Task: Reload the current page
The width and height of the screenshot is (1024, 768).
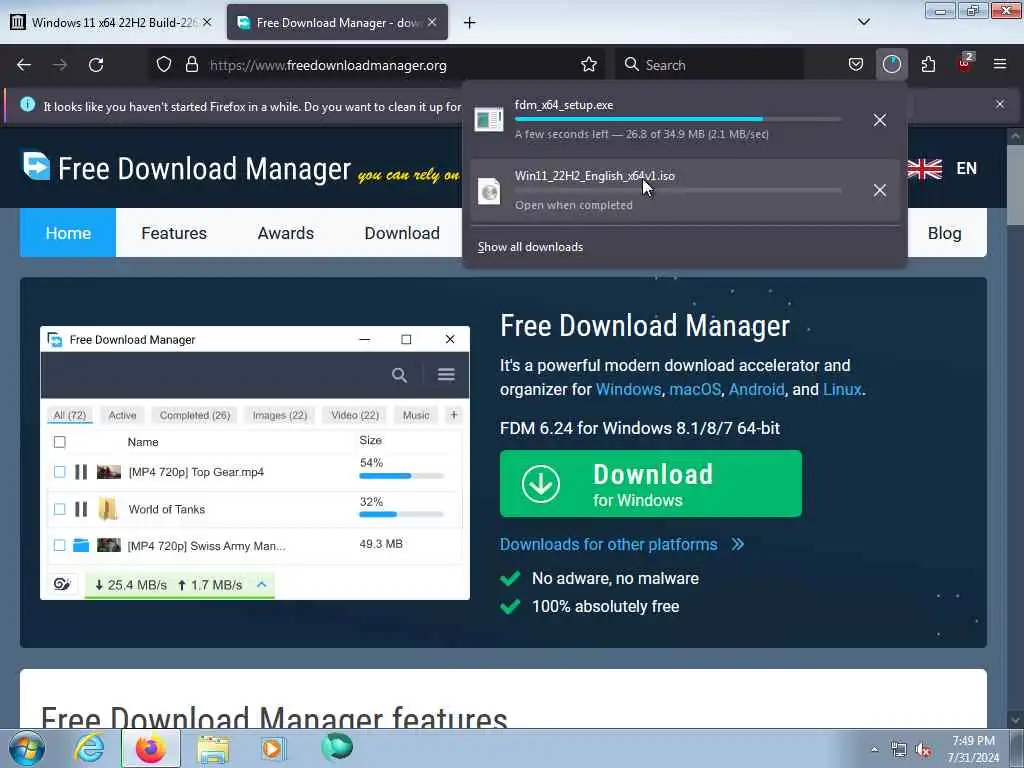Action: pyautogui.click(x=96, y=65)
